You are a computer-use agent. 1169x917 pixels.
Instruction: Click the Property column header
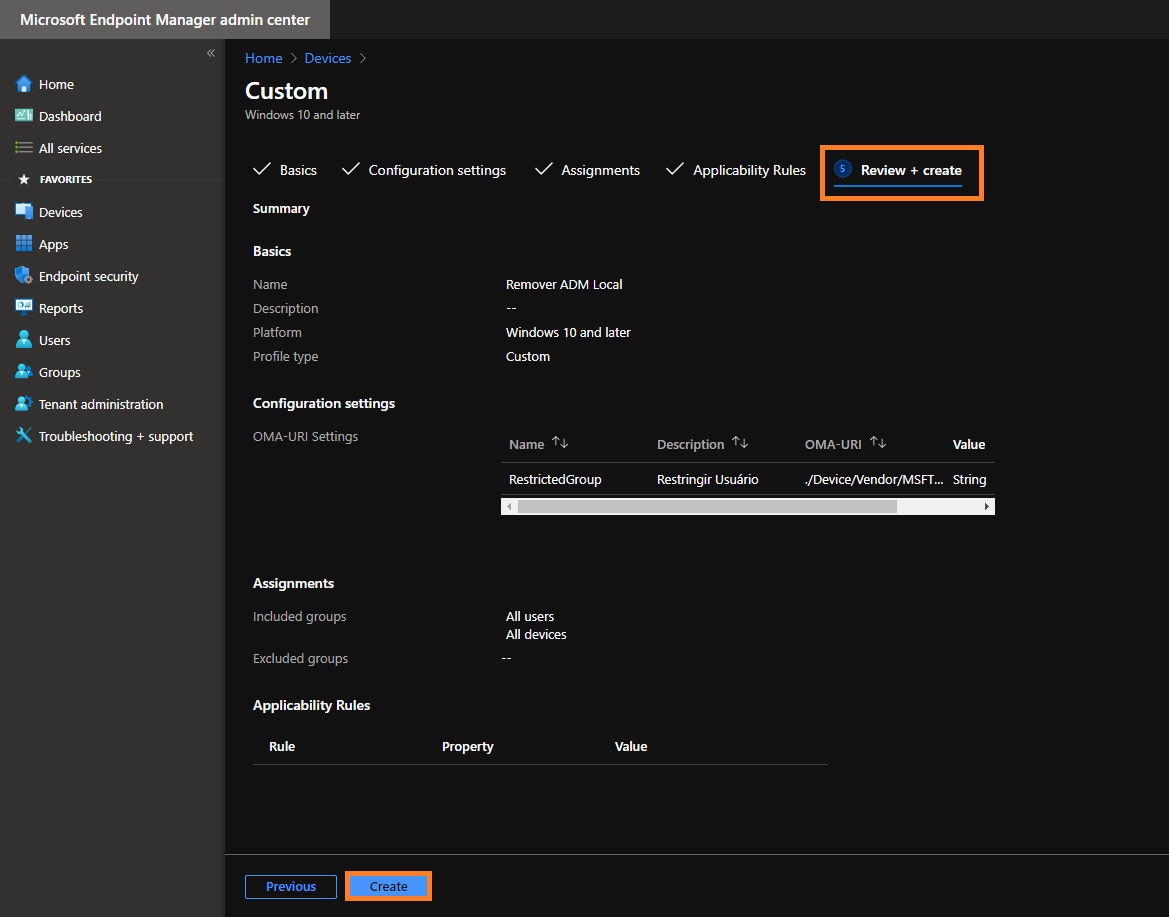click(467, 746)
